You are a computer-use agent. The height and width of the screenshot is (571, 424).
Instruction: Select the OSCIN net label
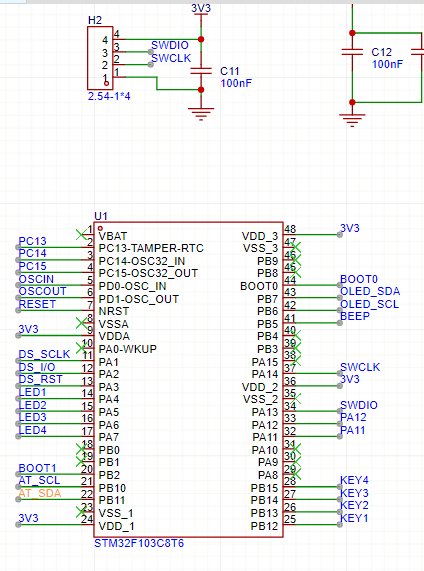click(36, 279)
